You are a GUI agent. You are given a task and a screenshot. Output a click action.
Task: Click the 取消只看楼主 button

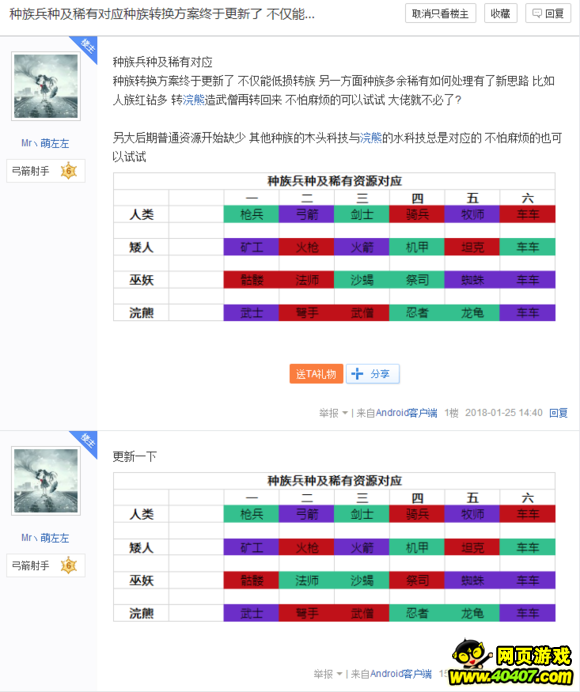click(x=440, y=14)
